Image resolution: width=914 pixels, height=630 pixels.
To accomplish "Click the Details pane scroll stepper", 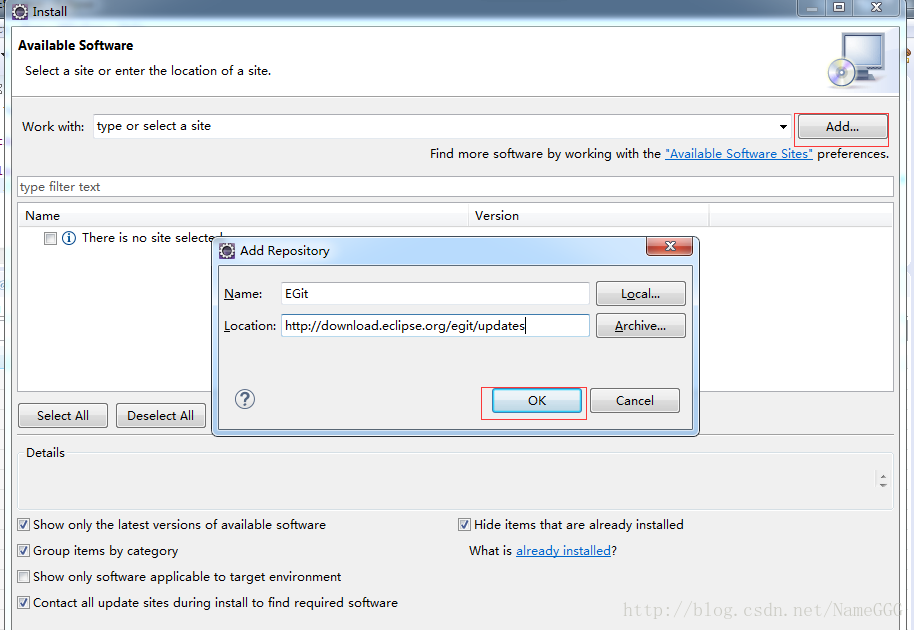I will tap(883, 480).
